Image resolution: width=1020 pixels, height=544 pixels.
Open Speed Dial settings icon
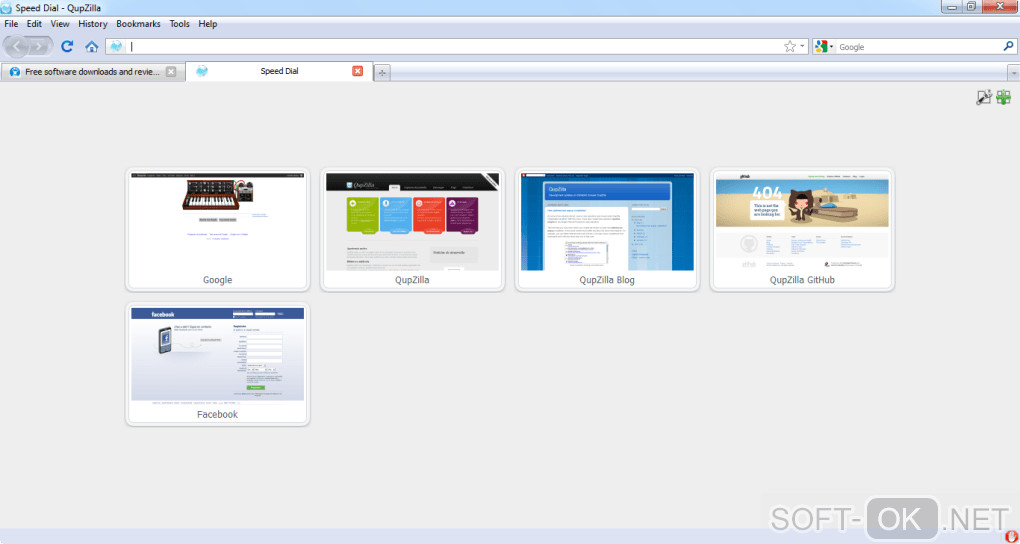click(x=984, y=98)
